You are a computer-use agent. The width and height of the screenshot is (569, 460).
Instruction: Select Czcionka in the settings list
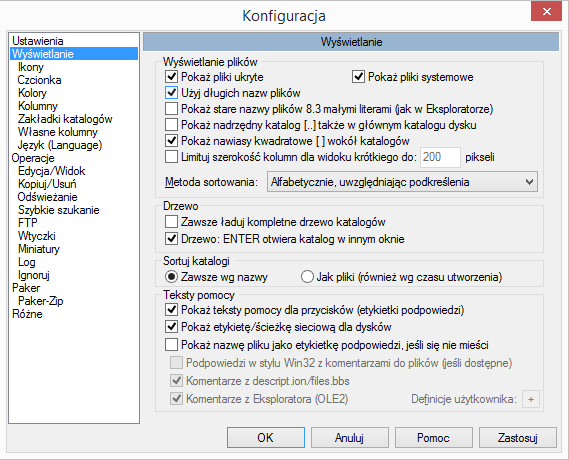[x=39, y=80]
